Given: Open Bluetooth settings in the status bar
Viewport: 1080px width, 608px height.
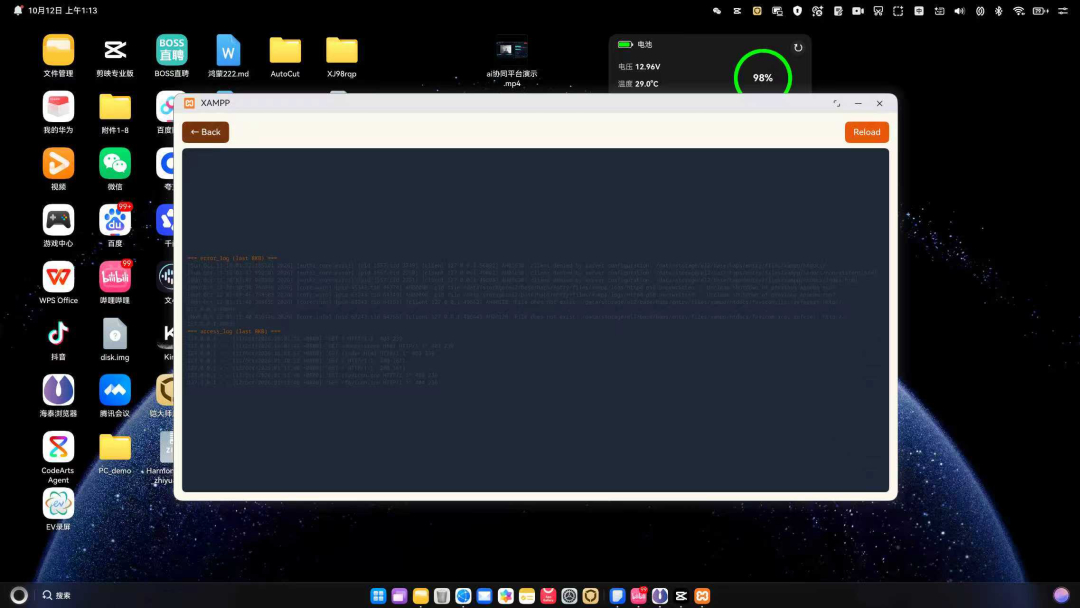Looking at the screenshot, I should click(x=999, y=11).
